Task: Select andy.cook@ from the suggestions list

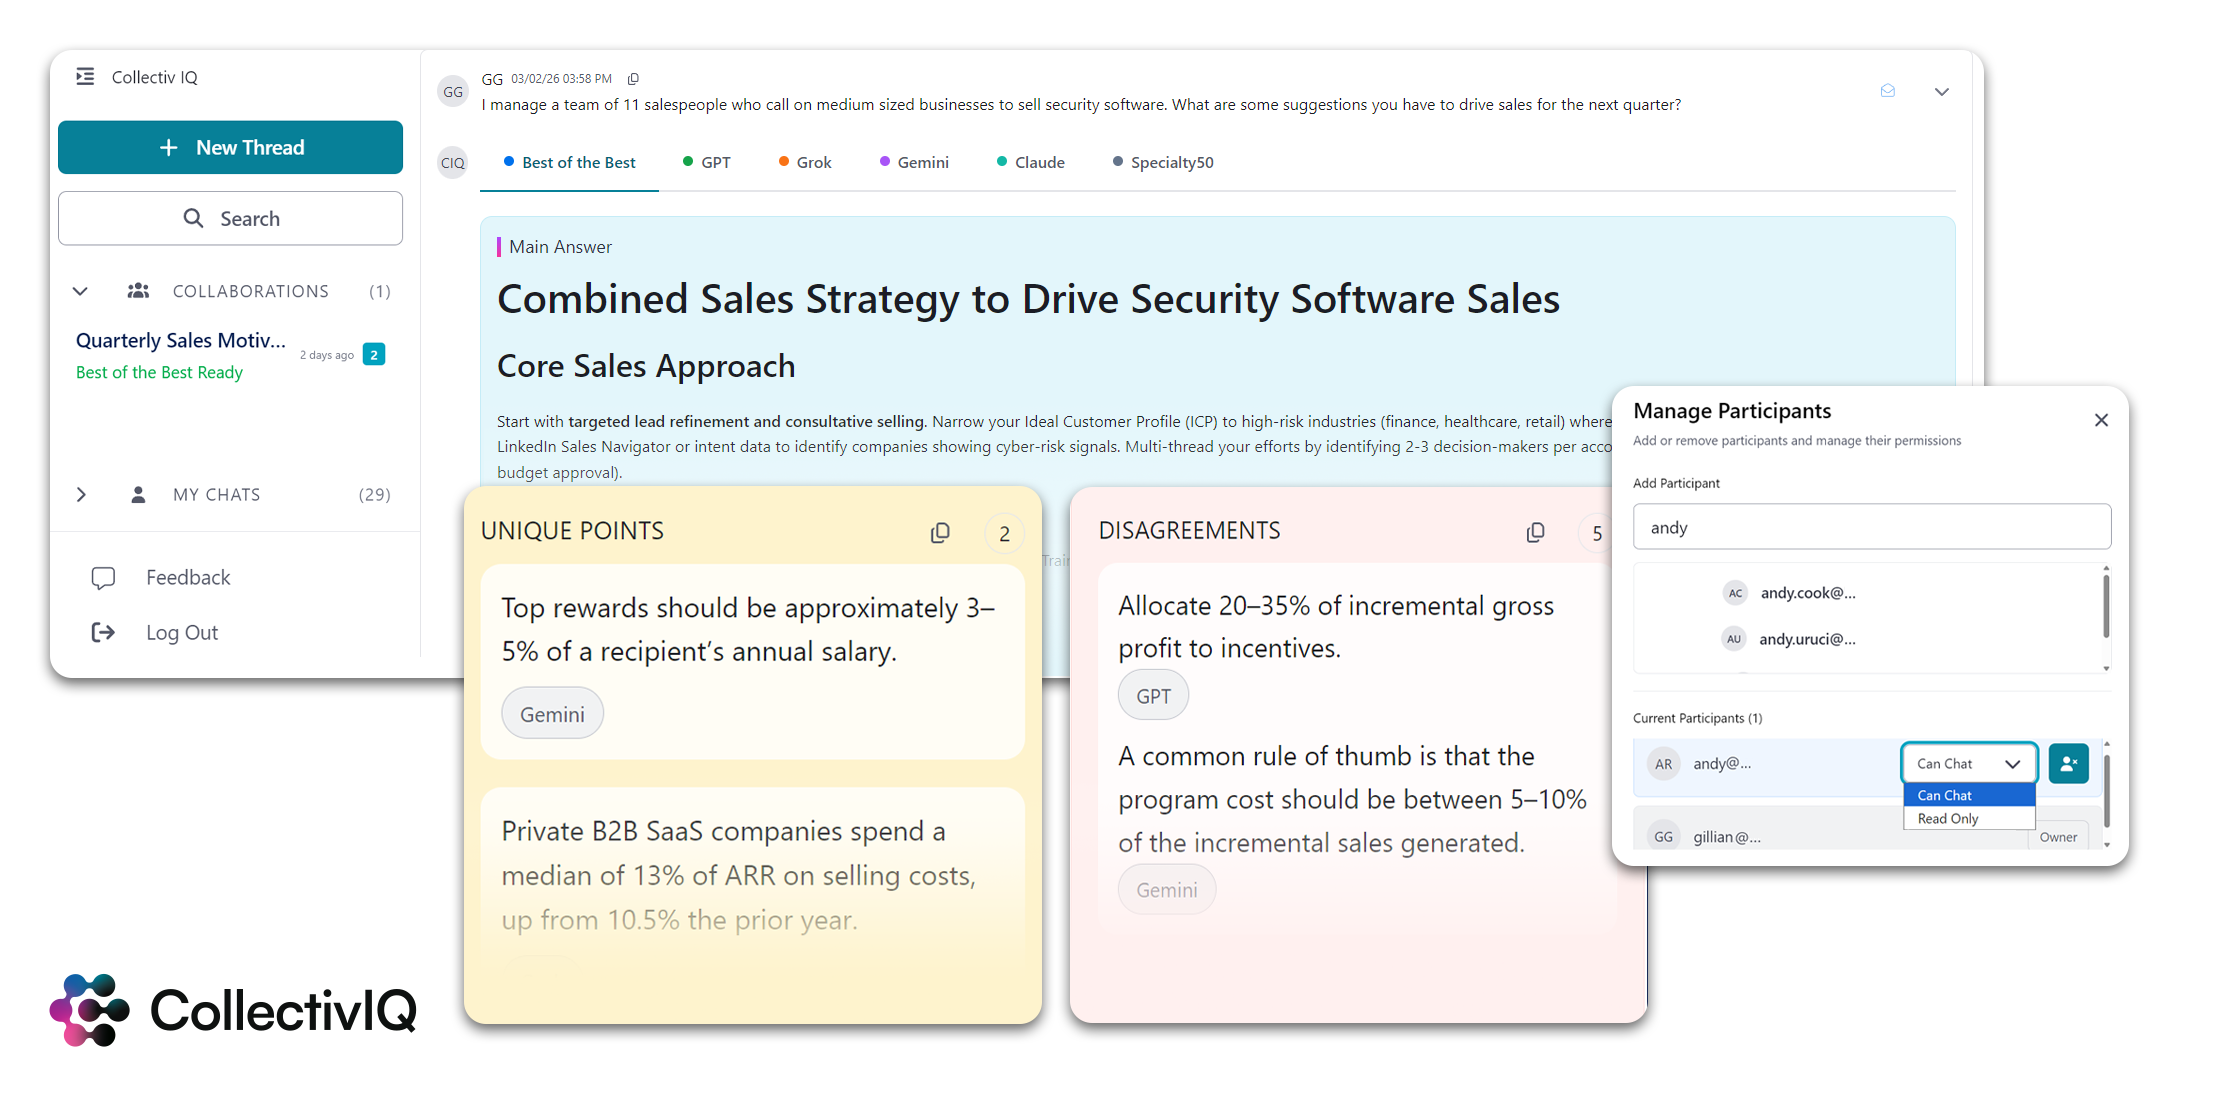Action: coord(1807,593)
